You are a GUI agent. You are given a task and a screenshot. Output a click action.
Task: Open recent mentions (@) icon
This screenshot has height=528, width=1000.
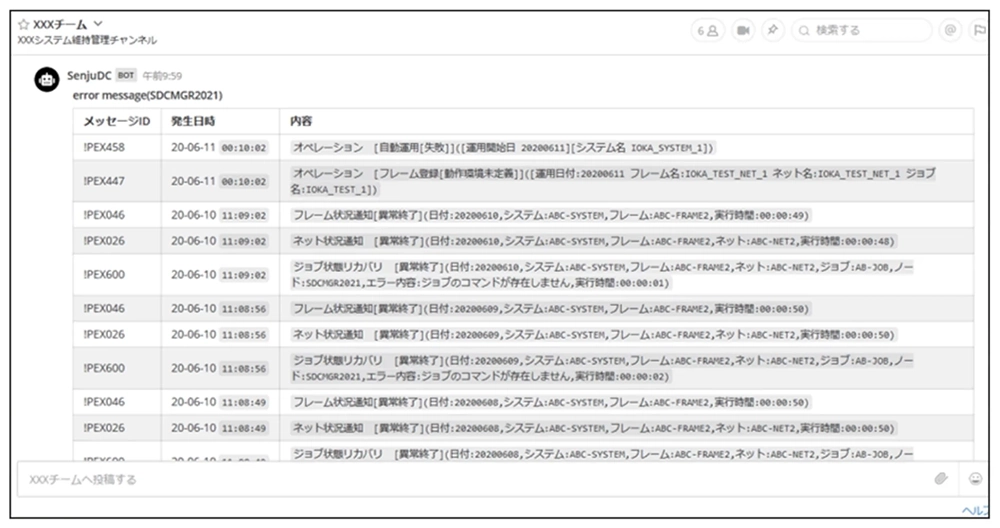point(950,30)
